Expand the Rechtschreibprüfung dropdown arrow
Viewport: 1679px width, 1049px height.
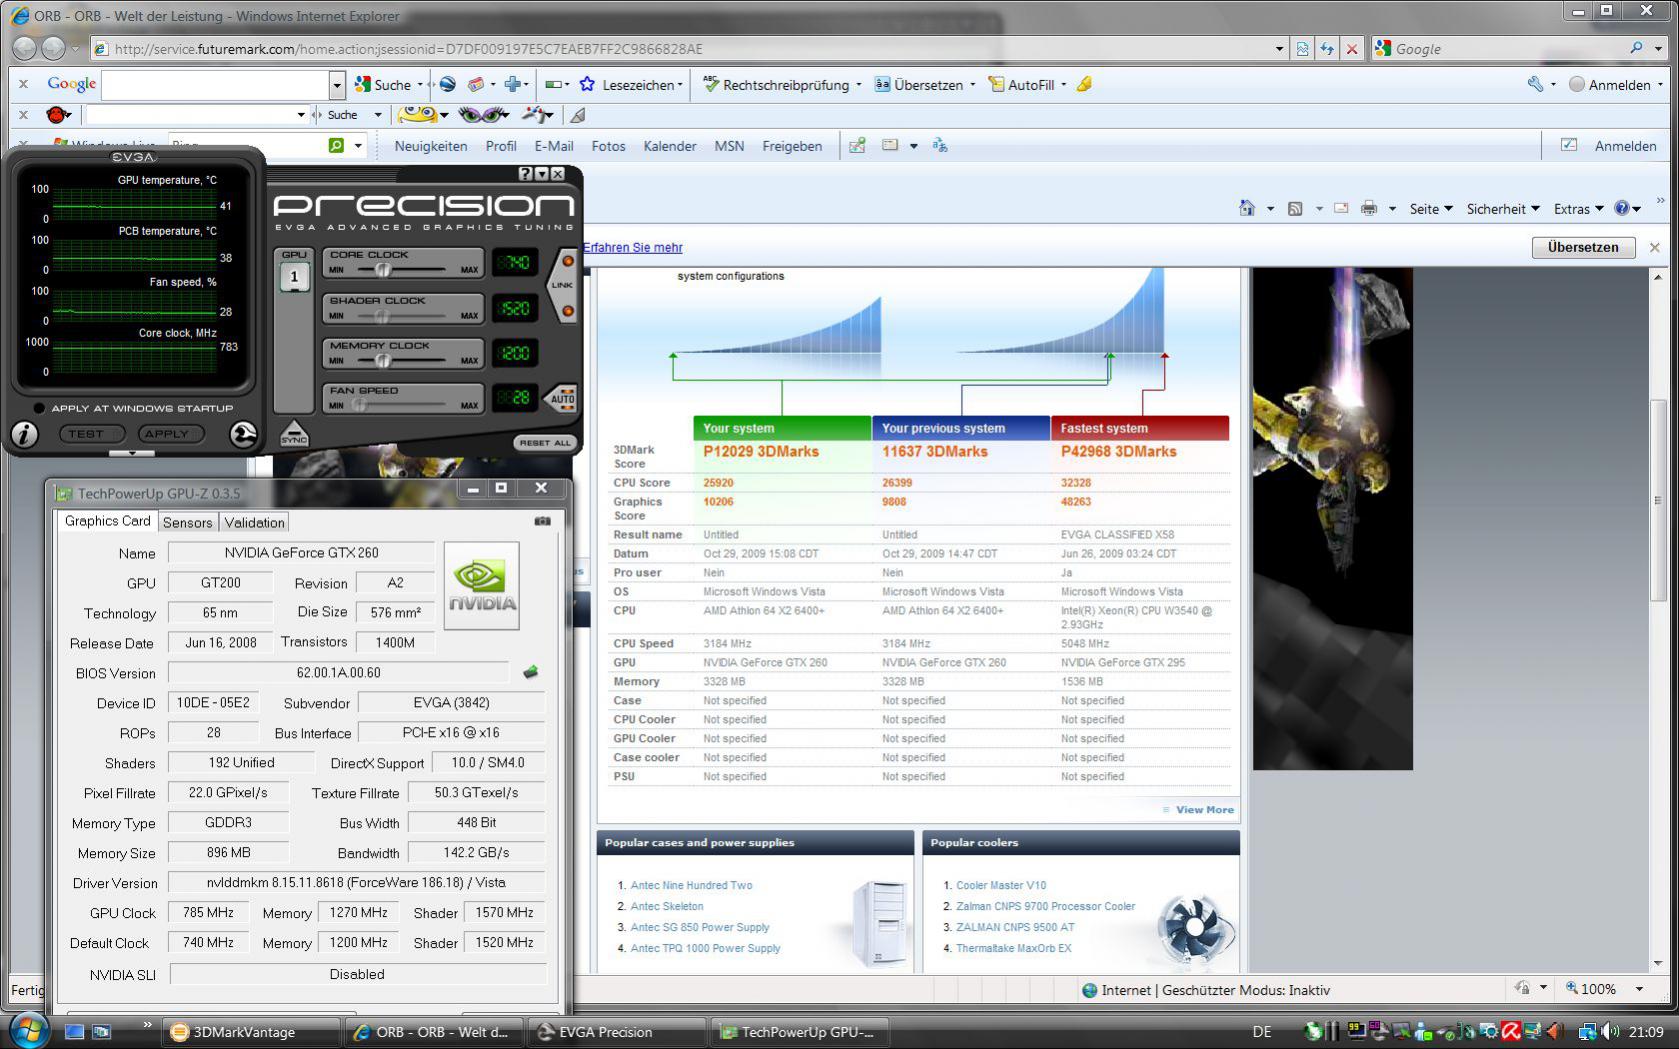tap(858, 85)
